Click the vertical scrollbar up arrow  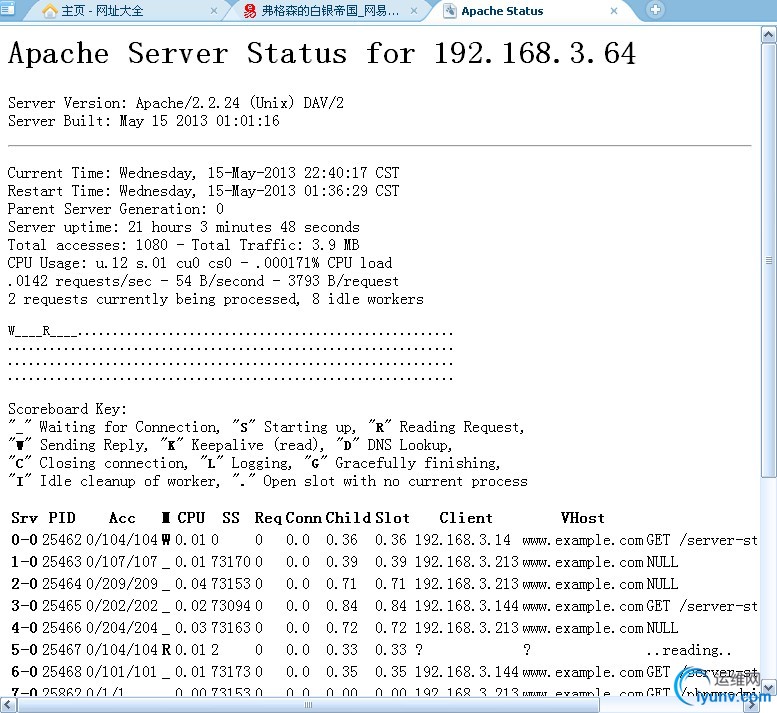[768, 34]
